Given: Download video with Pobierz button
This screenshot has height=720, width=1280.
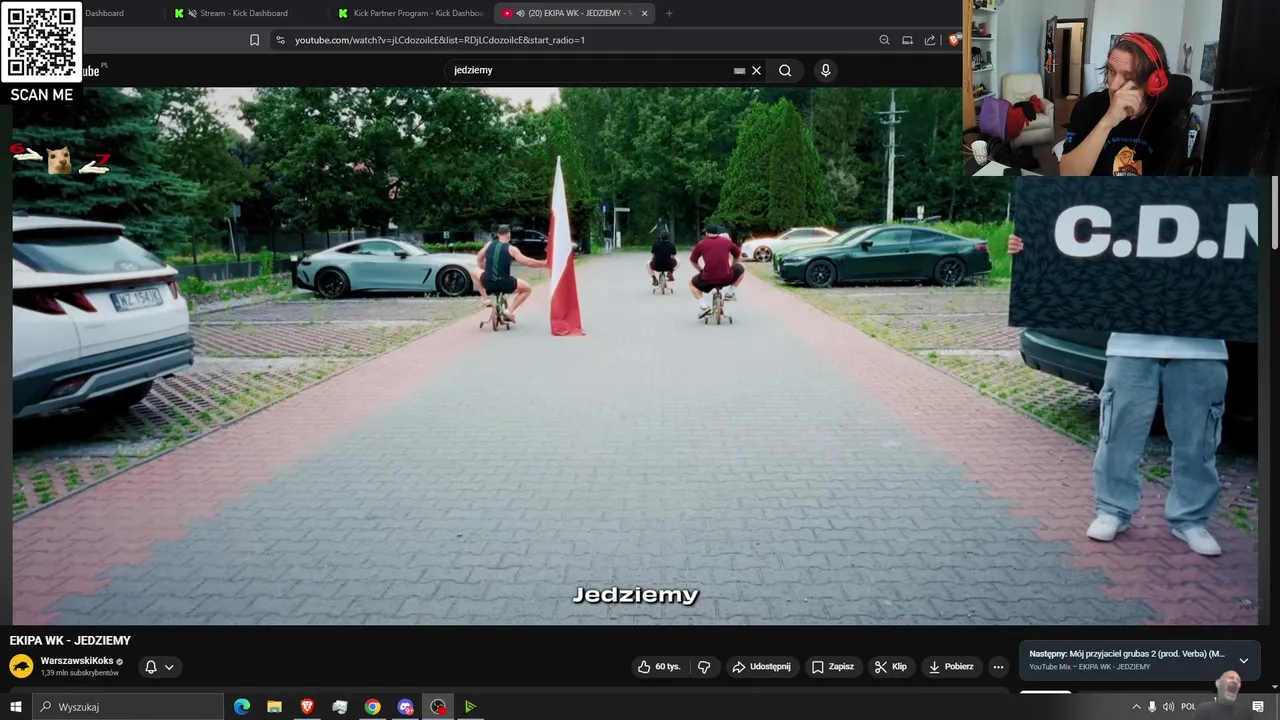Looking at the screenshot, I should coord(951,667).
